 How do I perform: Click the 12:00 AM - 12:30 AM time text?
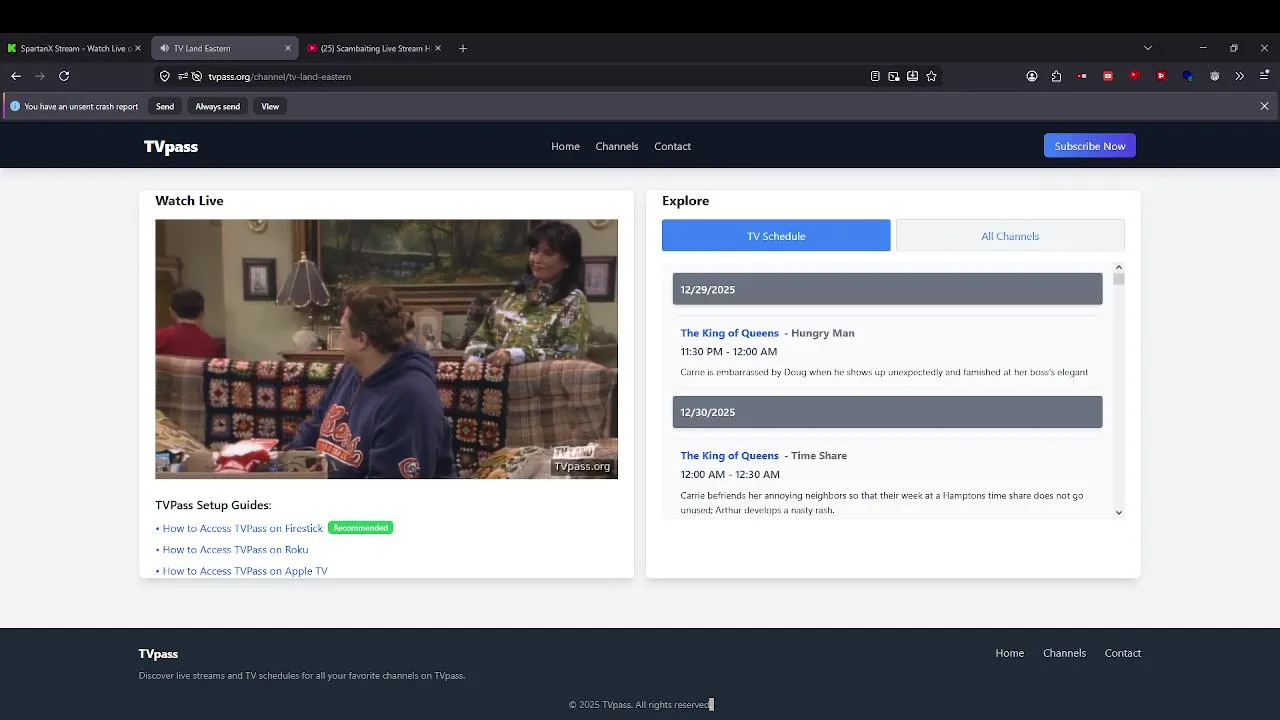click(x=730, y=474)
